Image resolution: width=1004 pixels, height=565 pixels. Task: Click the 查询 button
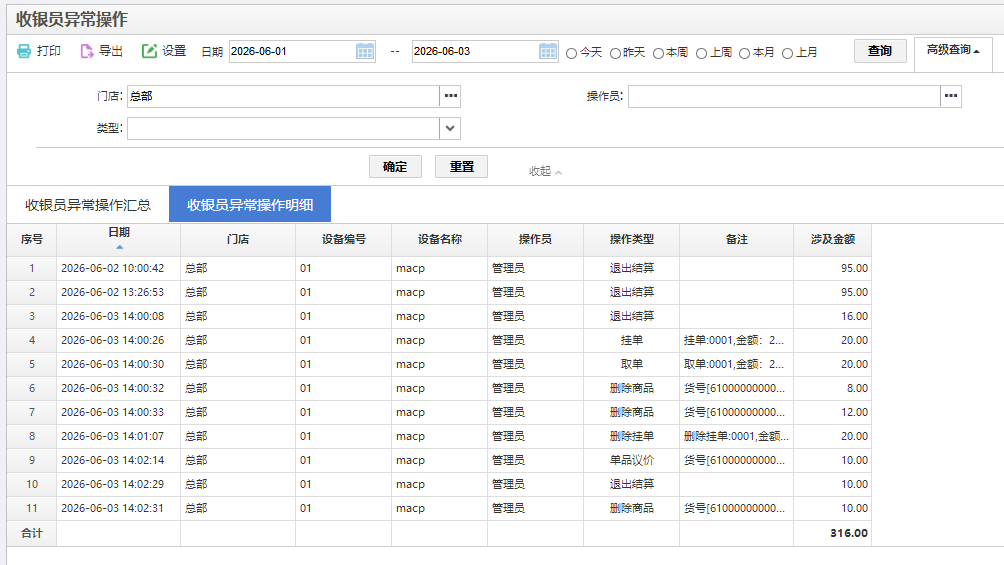880,51
